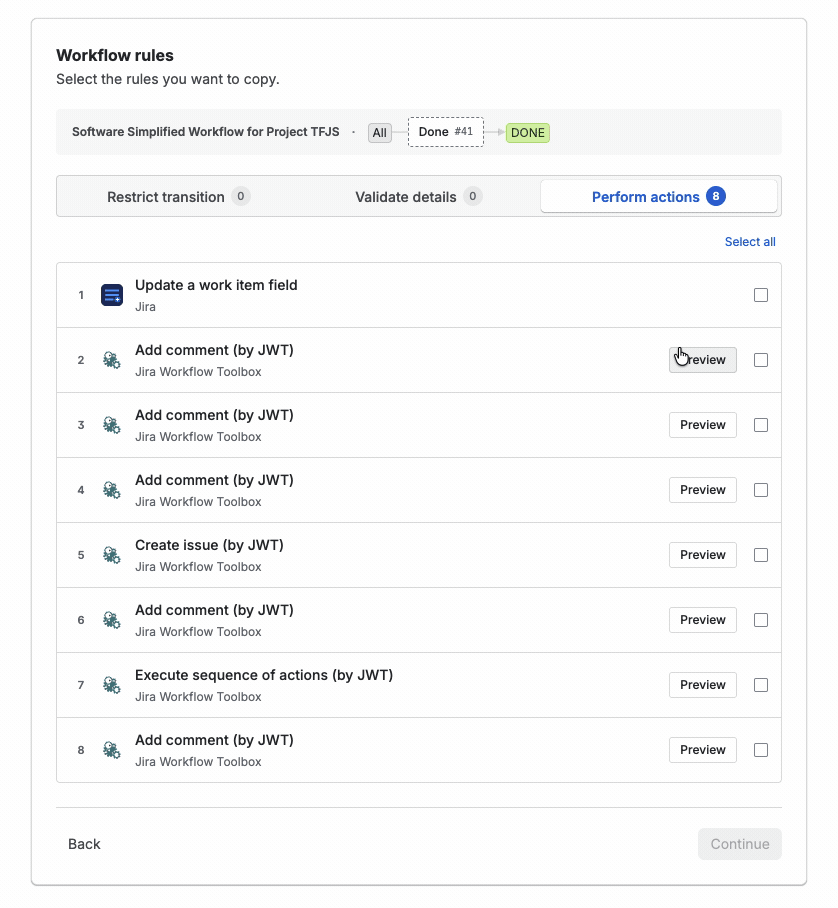Tick the Create issue (by JWT) checkbox
838x908 pixels.
point(761,555)
